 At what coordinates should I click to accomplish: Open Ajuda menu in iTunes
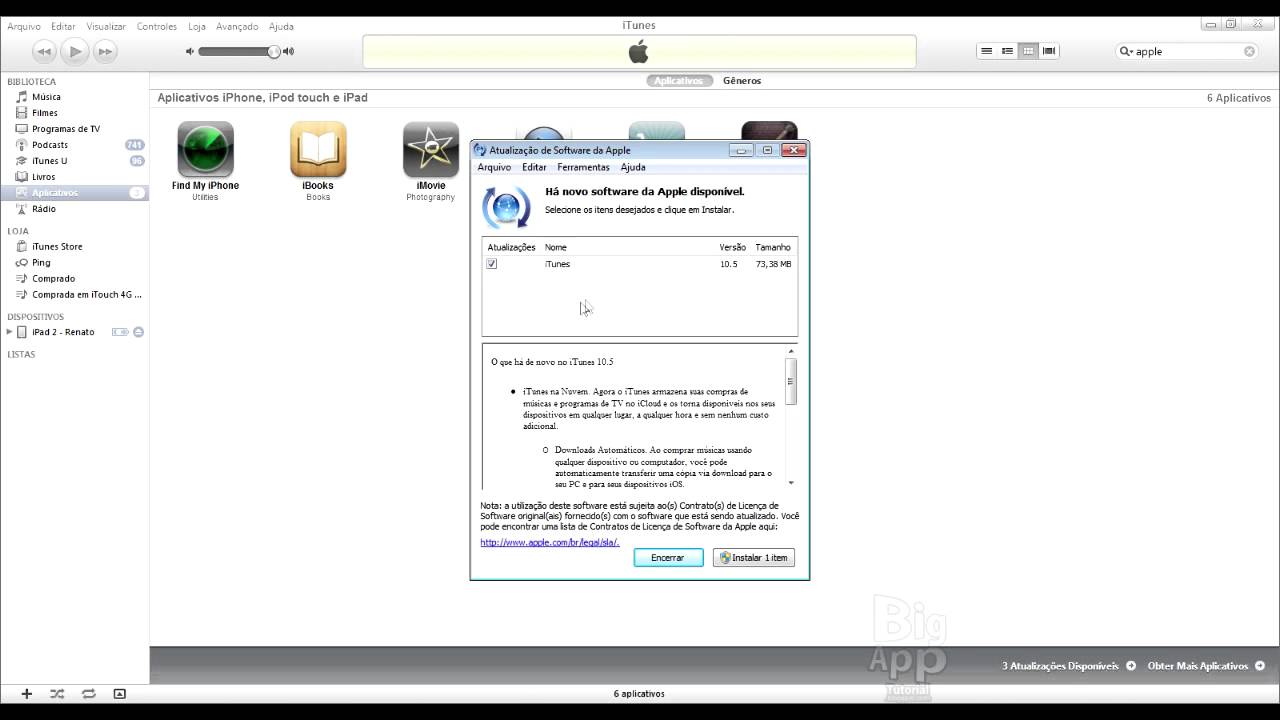pos(281,26)
